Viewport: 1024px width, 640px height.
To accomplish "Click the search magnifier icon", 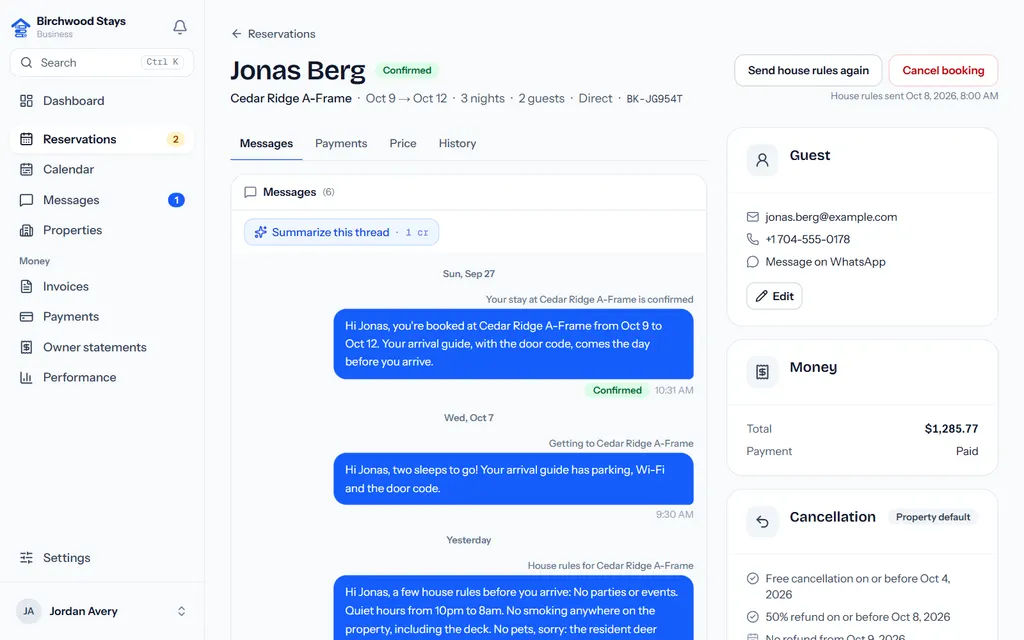I will click(x=26, y=63).
